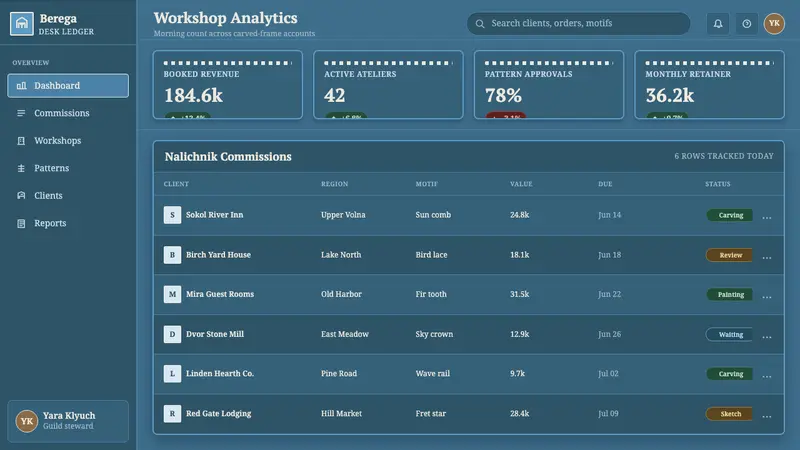Sort table by Client column
Viewport: 800px width, 450px height.
[176, 184]
